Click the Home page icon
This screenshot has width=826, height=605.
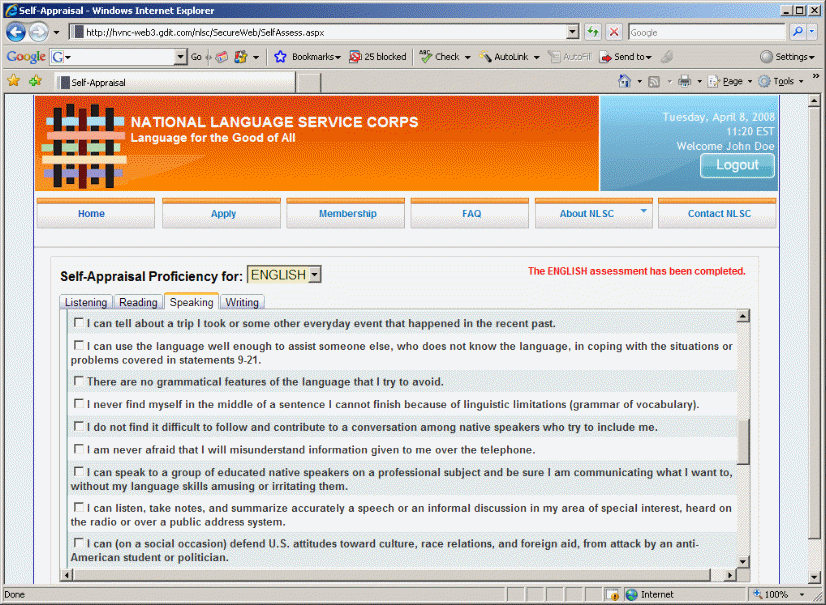(624, 81)
